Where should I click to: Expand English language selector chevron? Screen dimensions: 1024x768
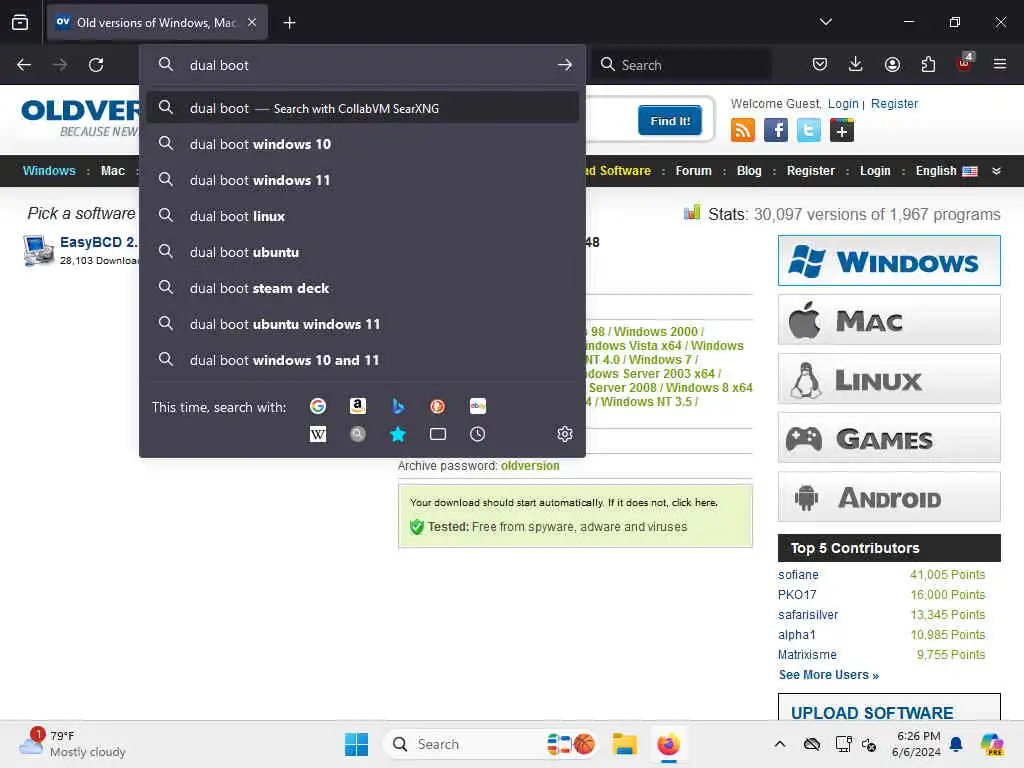click(996, 171)
